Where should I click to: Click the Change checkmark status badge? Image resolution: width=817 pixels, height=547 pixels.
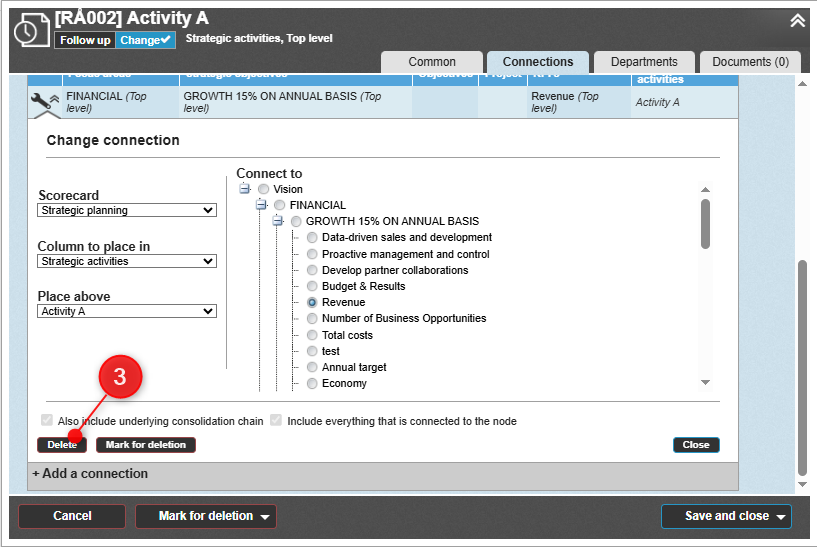(x=146, y=40)
